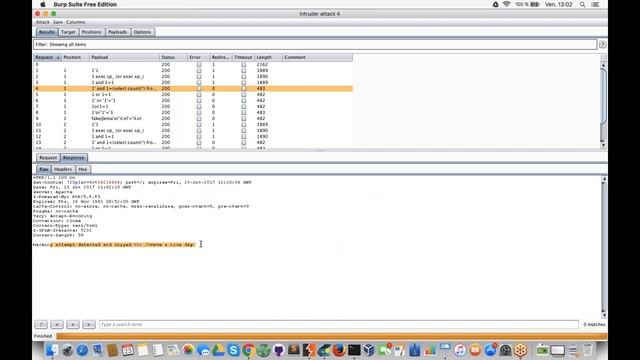Viewport: 640px width, 360px height.
Task: Open Finder from the dock
Action: click(52, 350)
